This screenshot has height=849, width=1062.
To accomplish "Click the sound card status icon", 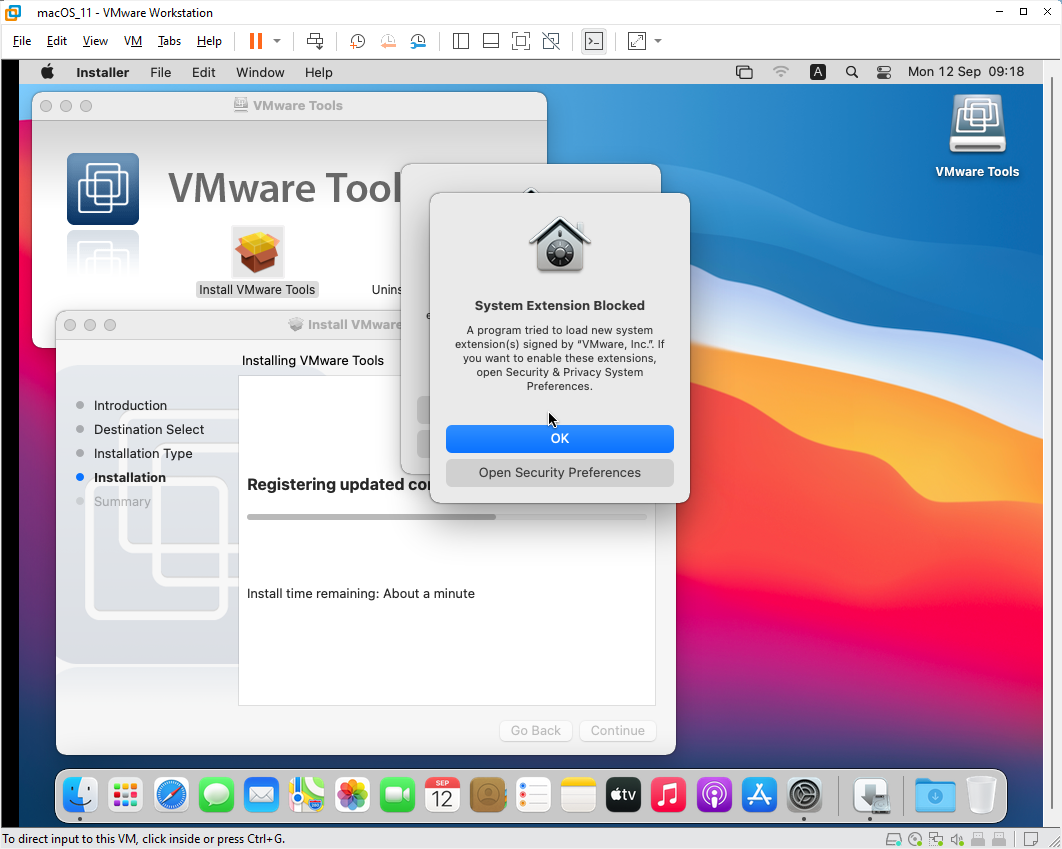I will click(957, 840).
